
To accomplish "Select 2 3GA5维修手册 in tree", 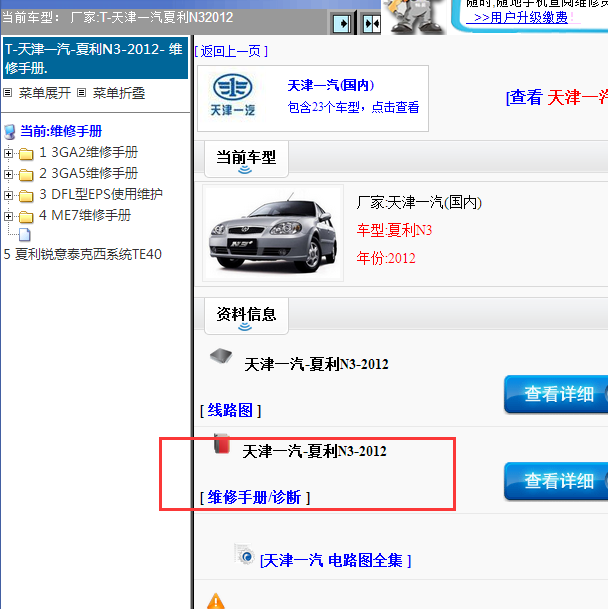I will coord(89,173).
